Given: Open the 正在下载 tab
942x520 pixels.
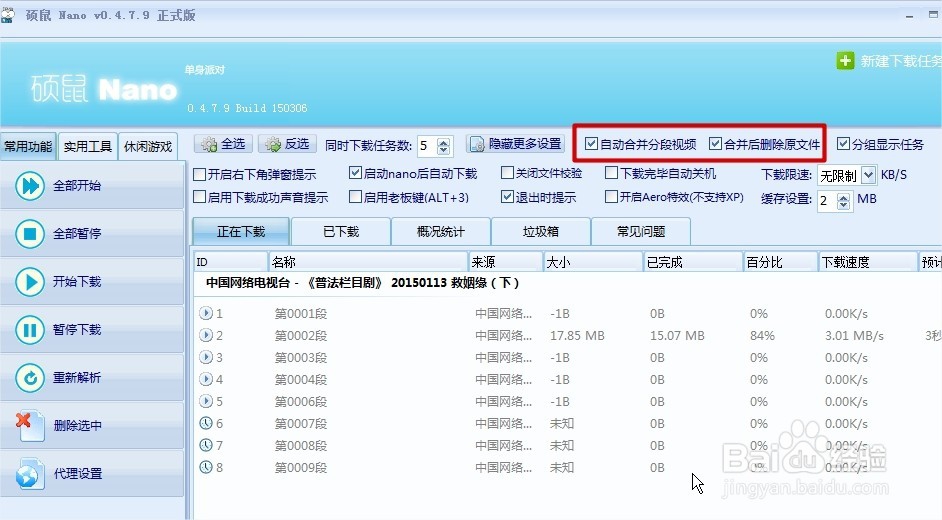Looking at the screenshot, I should pos(241,232).
